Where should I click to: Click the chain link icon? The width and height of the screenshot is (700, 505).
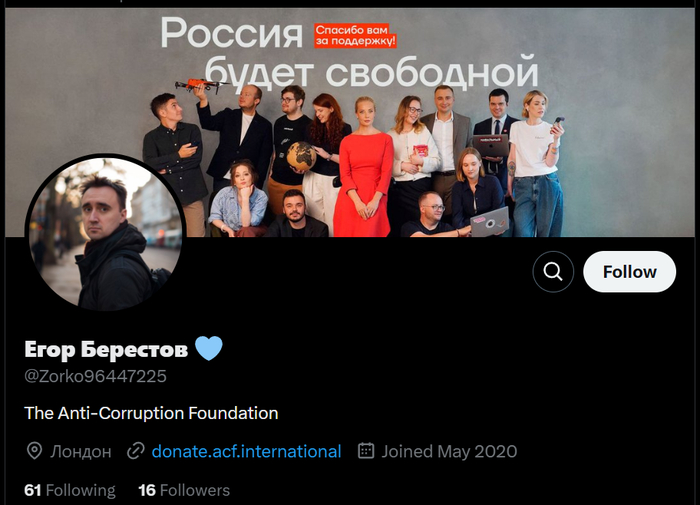coord(136,451)
